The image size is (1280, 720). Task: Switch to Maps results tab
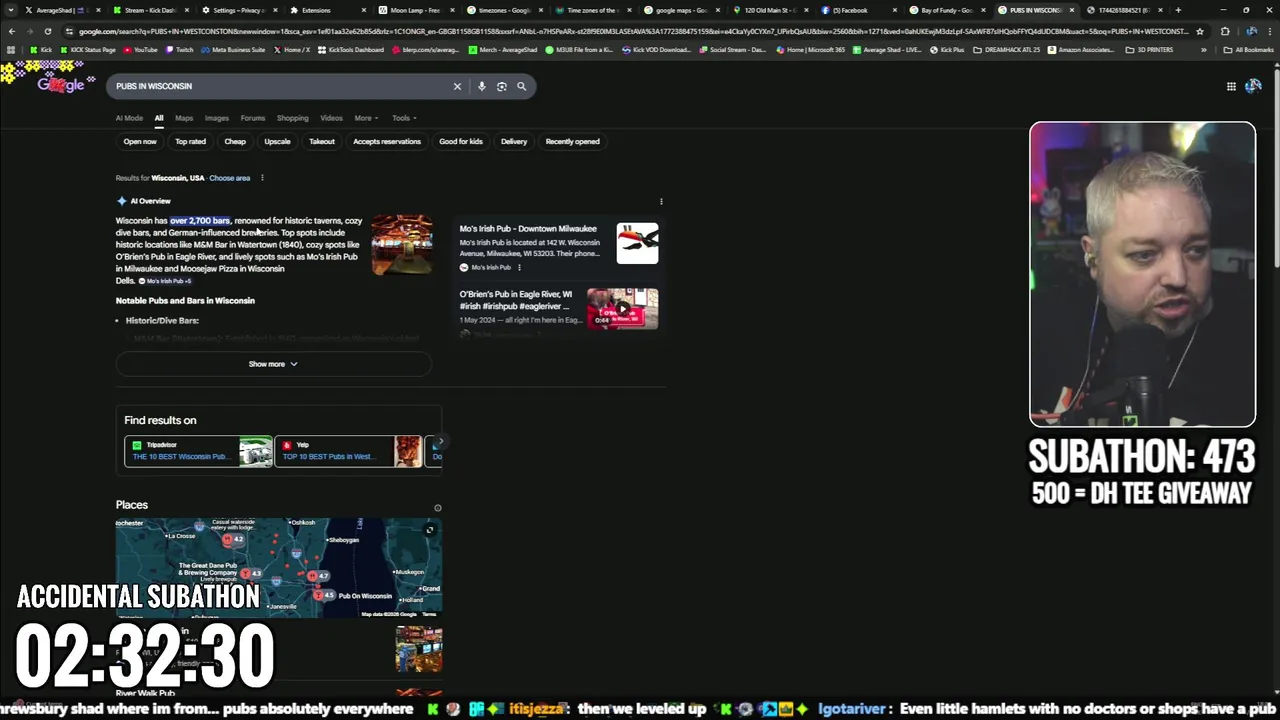coord(184,118)
